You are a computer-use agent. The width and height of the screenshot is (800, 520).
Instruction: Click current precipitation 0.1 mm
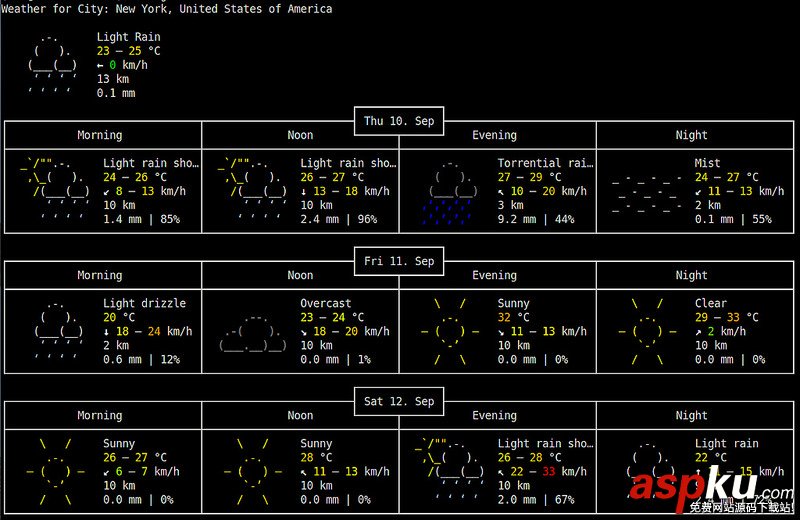[x=116, y=93]
